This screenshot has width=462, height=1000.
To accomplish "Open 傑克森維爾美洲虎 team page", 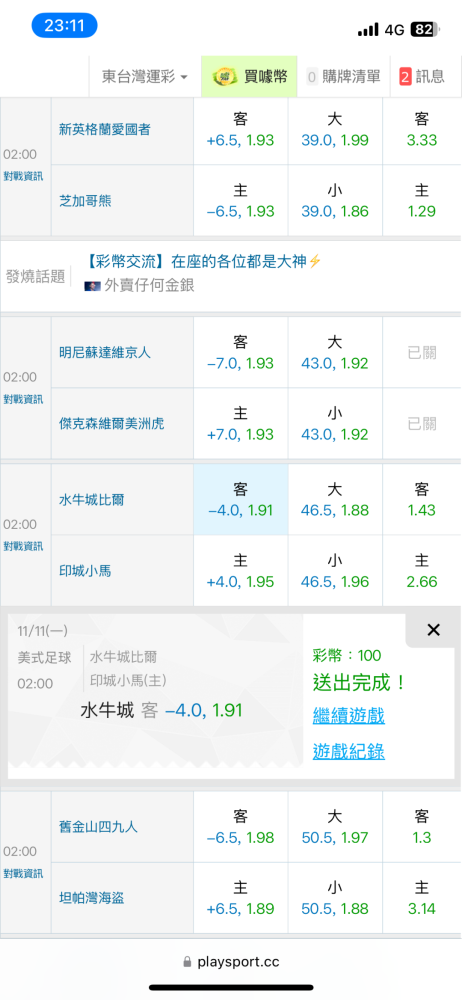I will click(x=111, y=423).
